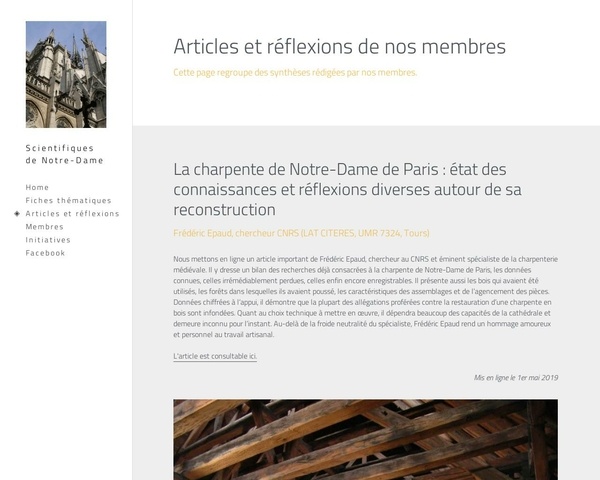This screenshot has width=600, height=480.
Task: Click the diamond marker beside Articles et réflexions
Action: [x=17, y=214]
